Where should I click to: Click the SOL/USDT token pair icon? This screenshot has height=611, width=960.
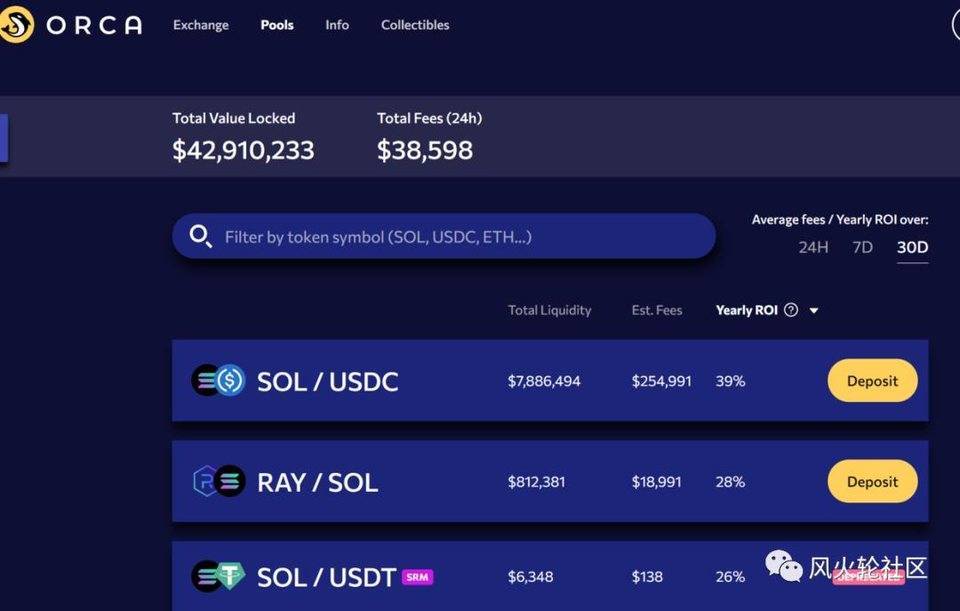pyautogui.click(x=218, y=576)
